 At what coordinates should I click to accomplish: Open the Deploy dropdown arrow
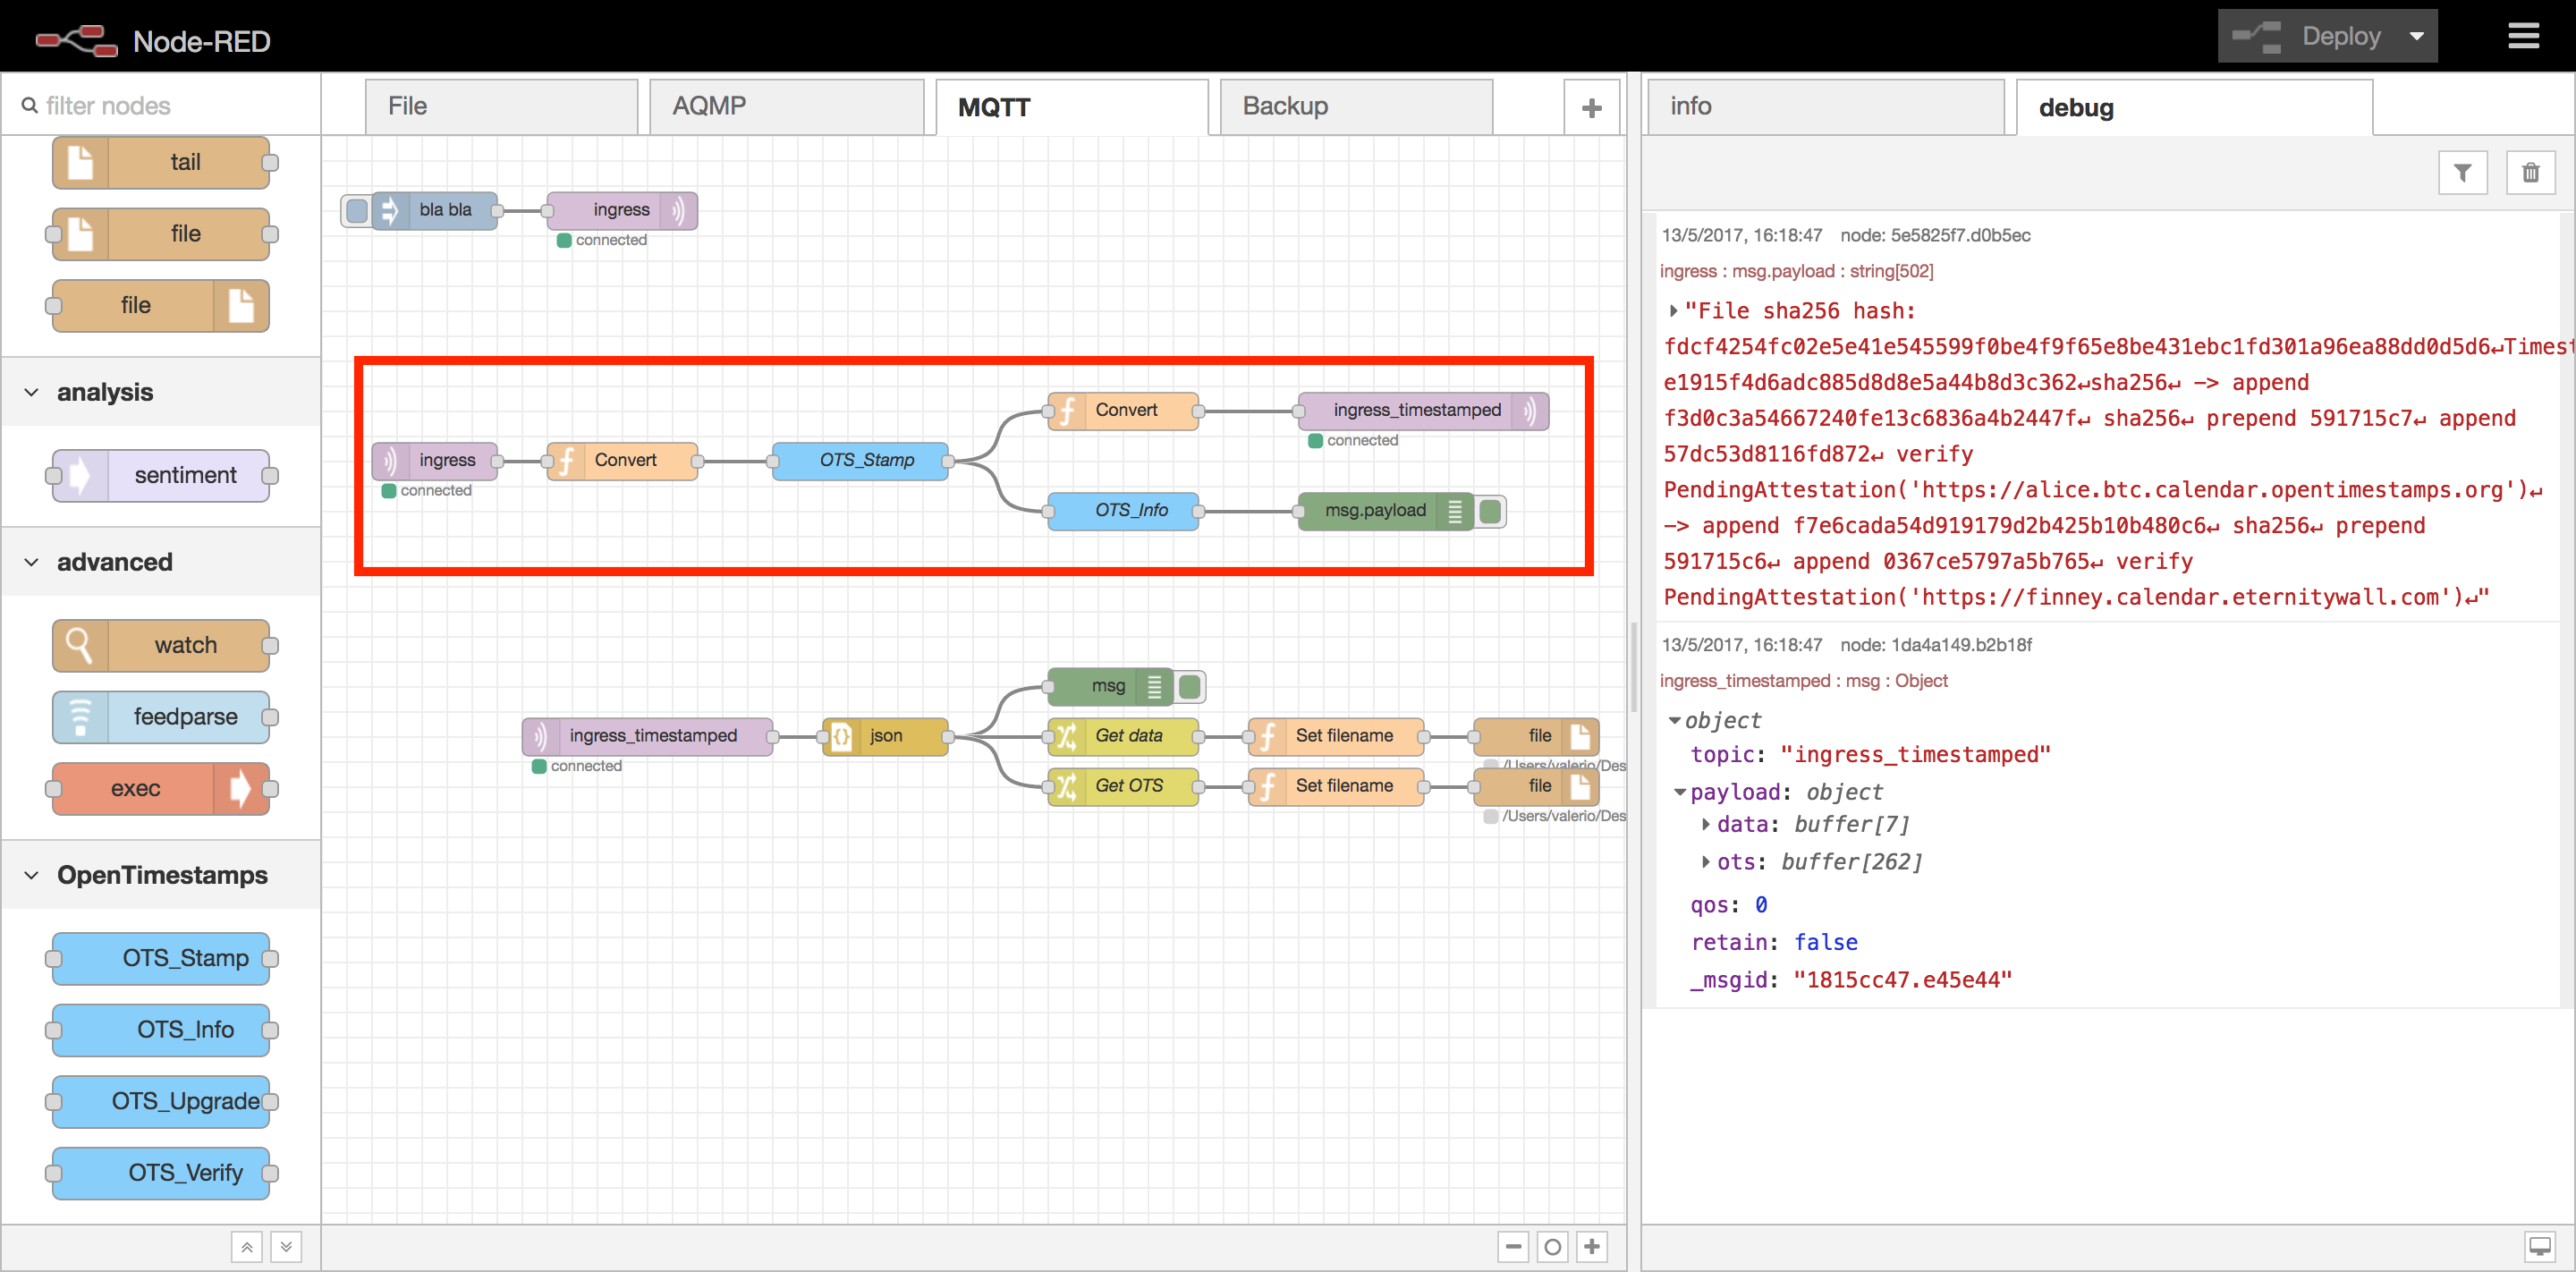2416,35
